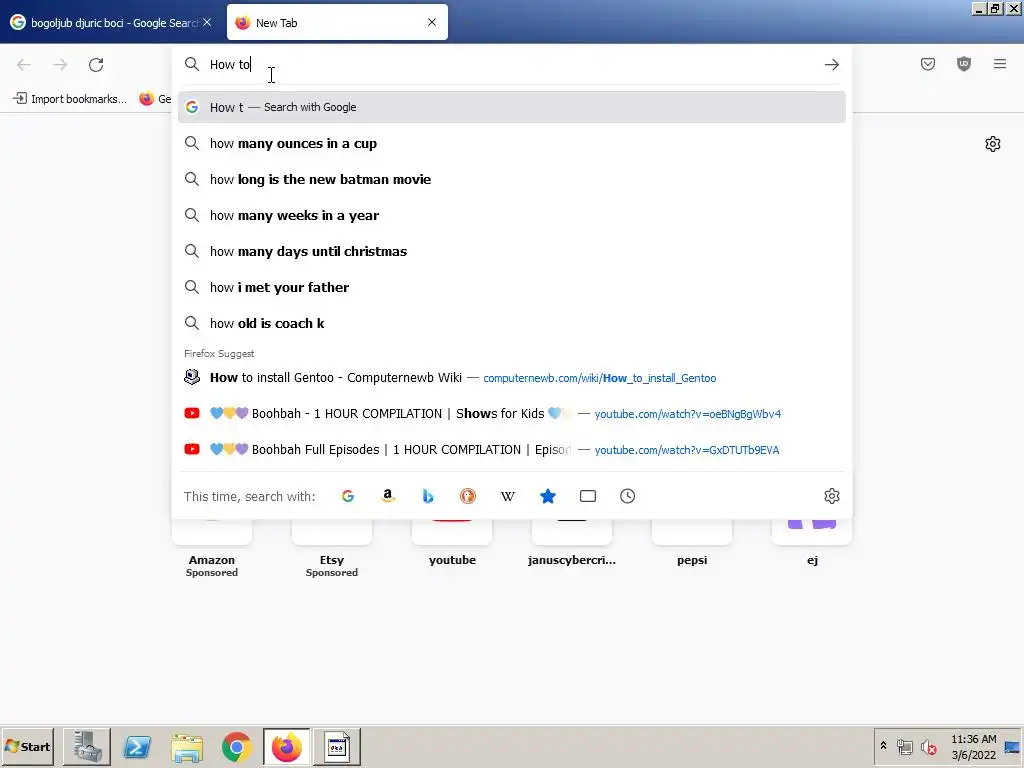Search this time with DuckDuckGo icon
The height and width of the screenshot is (768, 1024).
(x=468, y=496)
